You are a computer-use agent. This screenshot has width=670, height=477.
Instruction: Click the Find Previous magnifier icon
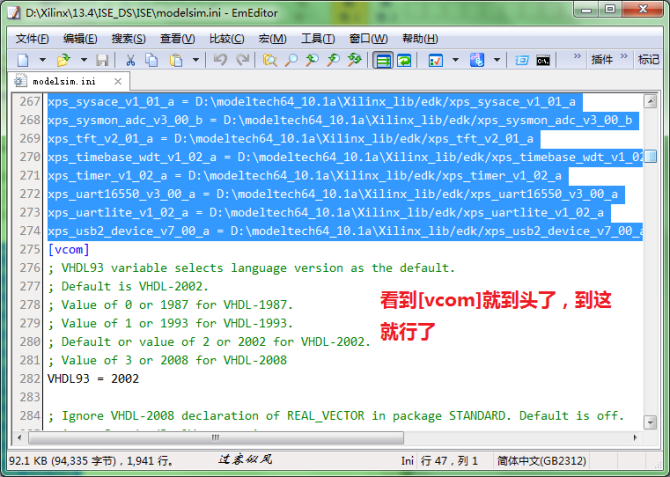333,60
